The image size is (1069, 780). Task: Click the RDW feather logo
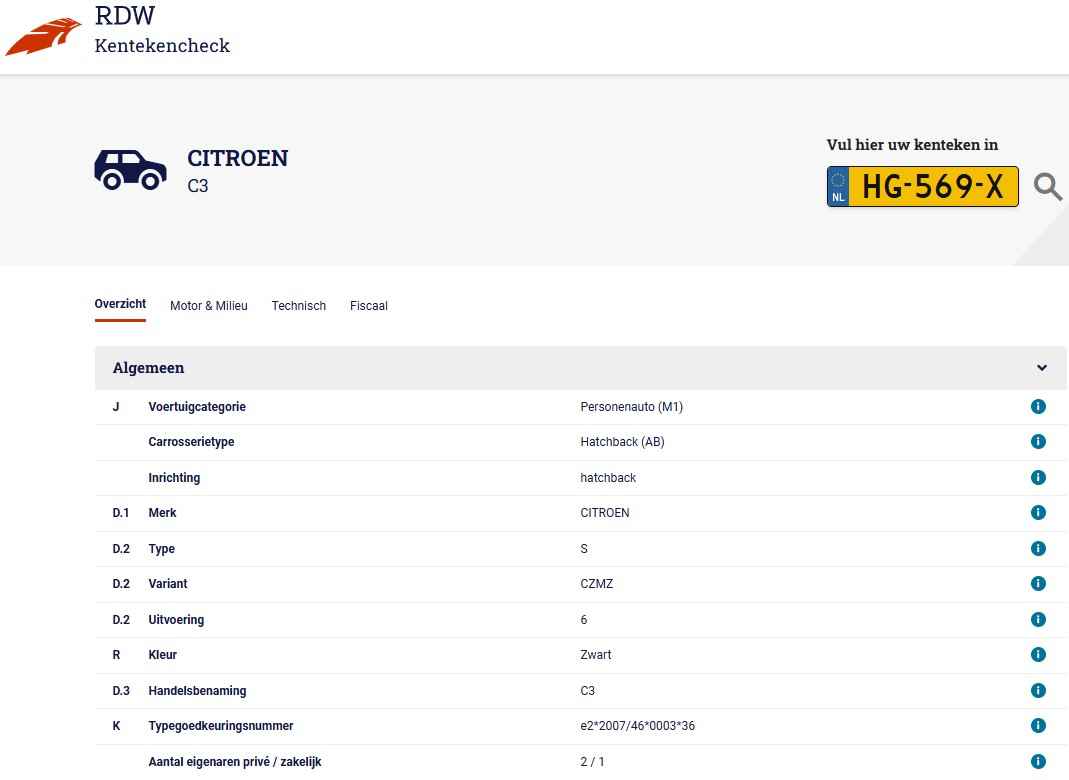tap(43, 36)
